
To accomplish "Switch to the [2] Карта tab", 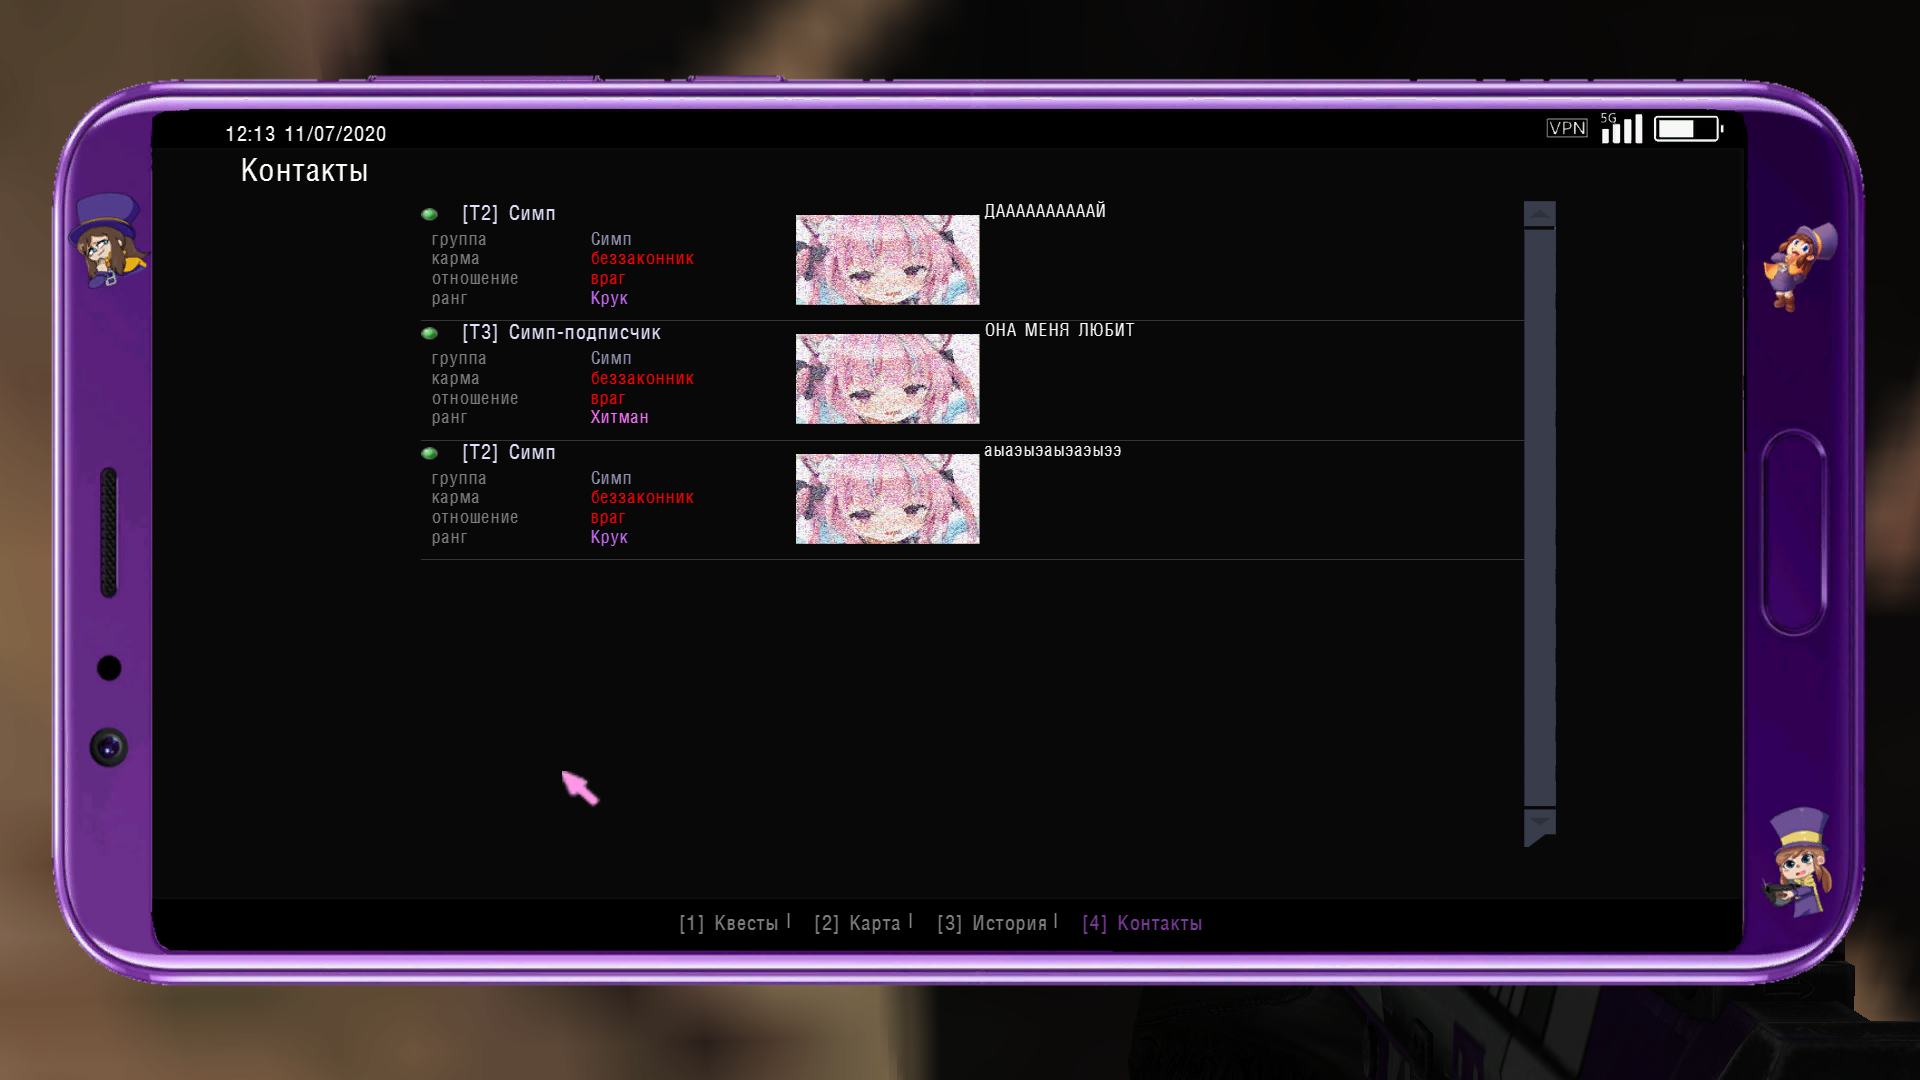I will point(858,923).
